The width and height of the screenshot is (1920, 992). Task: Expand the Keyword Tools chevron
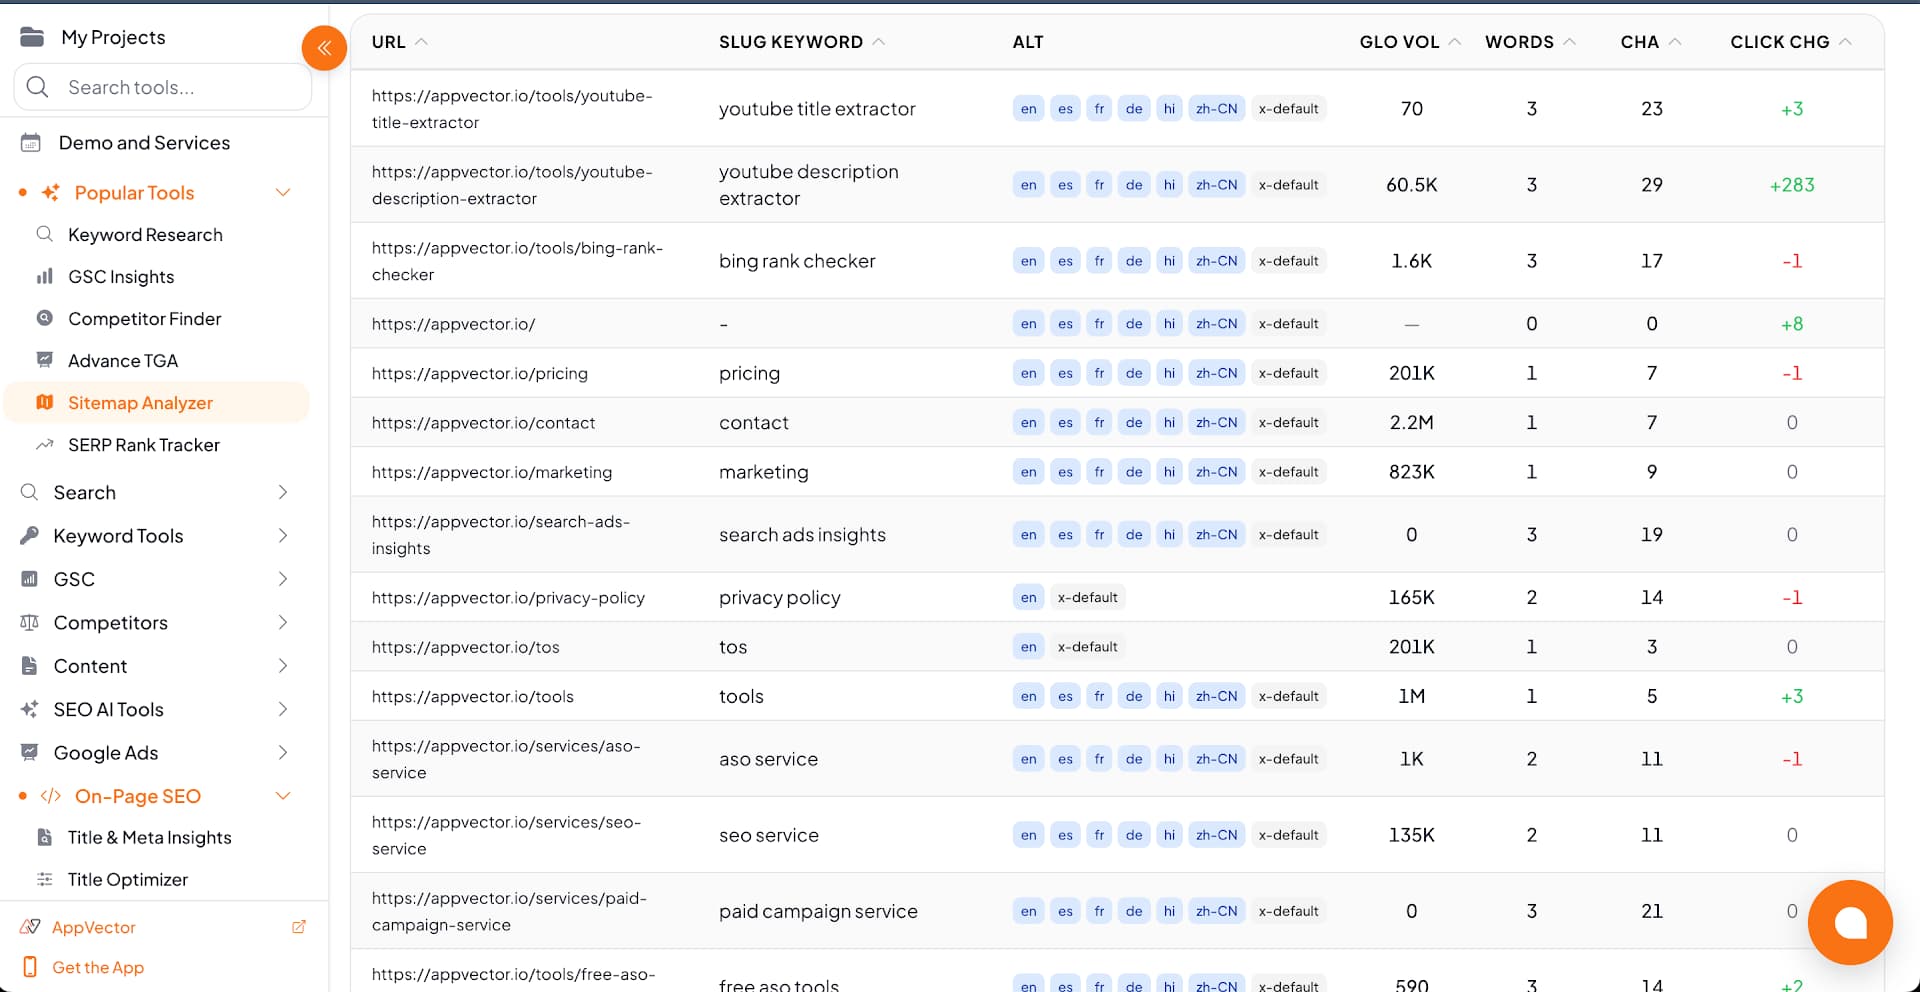pos(283,535)
